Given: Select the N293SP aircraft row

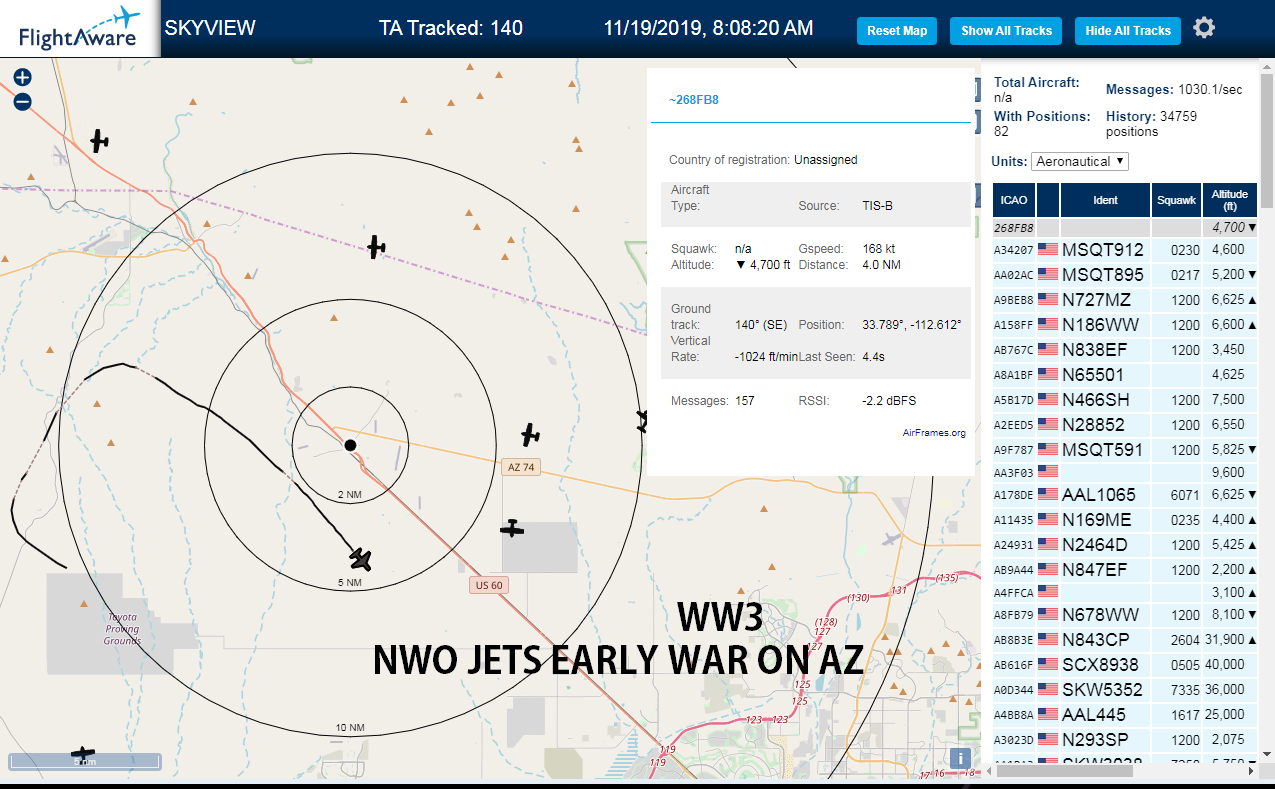Looking at the screenshot, I should [1125, 739].
